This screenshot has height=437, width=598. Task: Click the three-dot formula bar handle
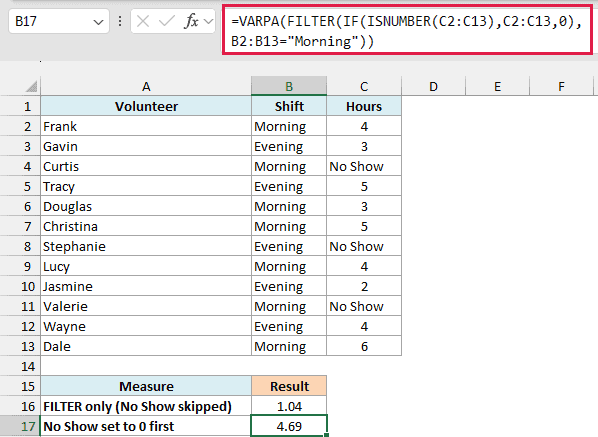(120, 21)
